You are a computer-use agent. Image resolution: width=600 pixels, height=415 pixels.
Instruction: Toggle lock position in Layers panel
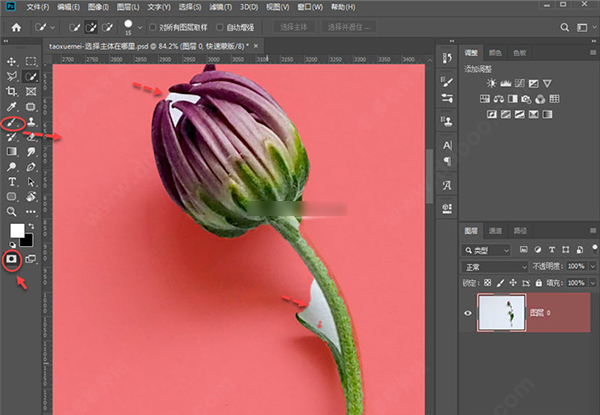(513, 283)
